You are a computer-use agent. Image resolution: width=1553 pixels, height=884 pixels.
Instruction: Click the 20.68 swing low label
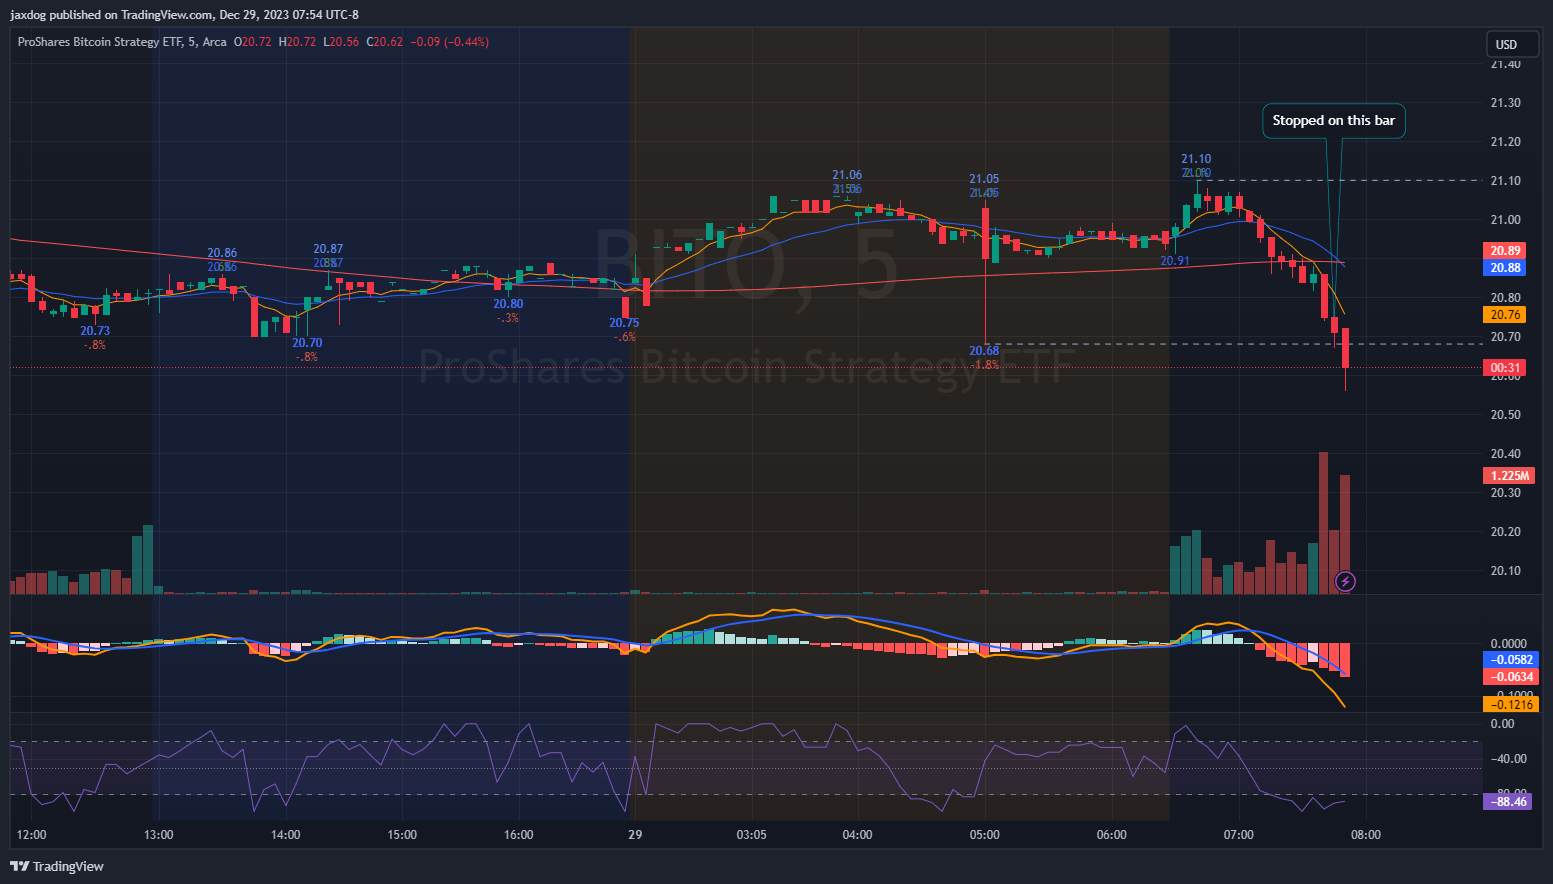pyautogui.click(x=984, y=351)
